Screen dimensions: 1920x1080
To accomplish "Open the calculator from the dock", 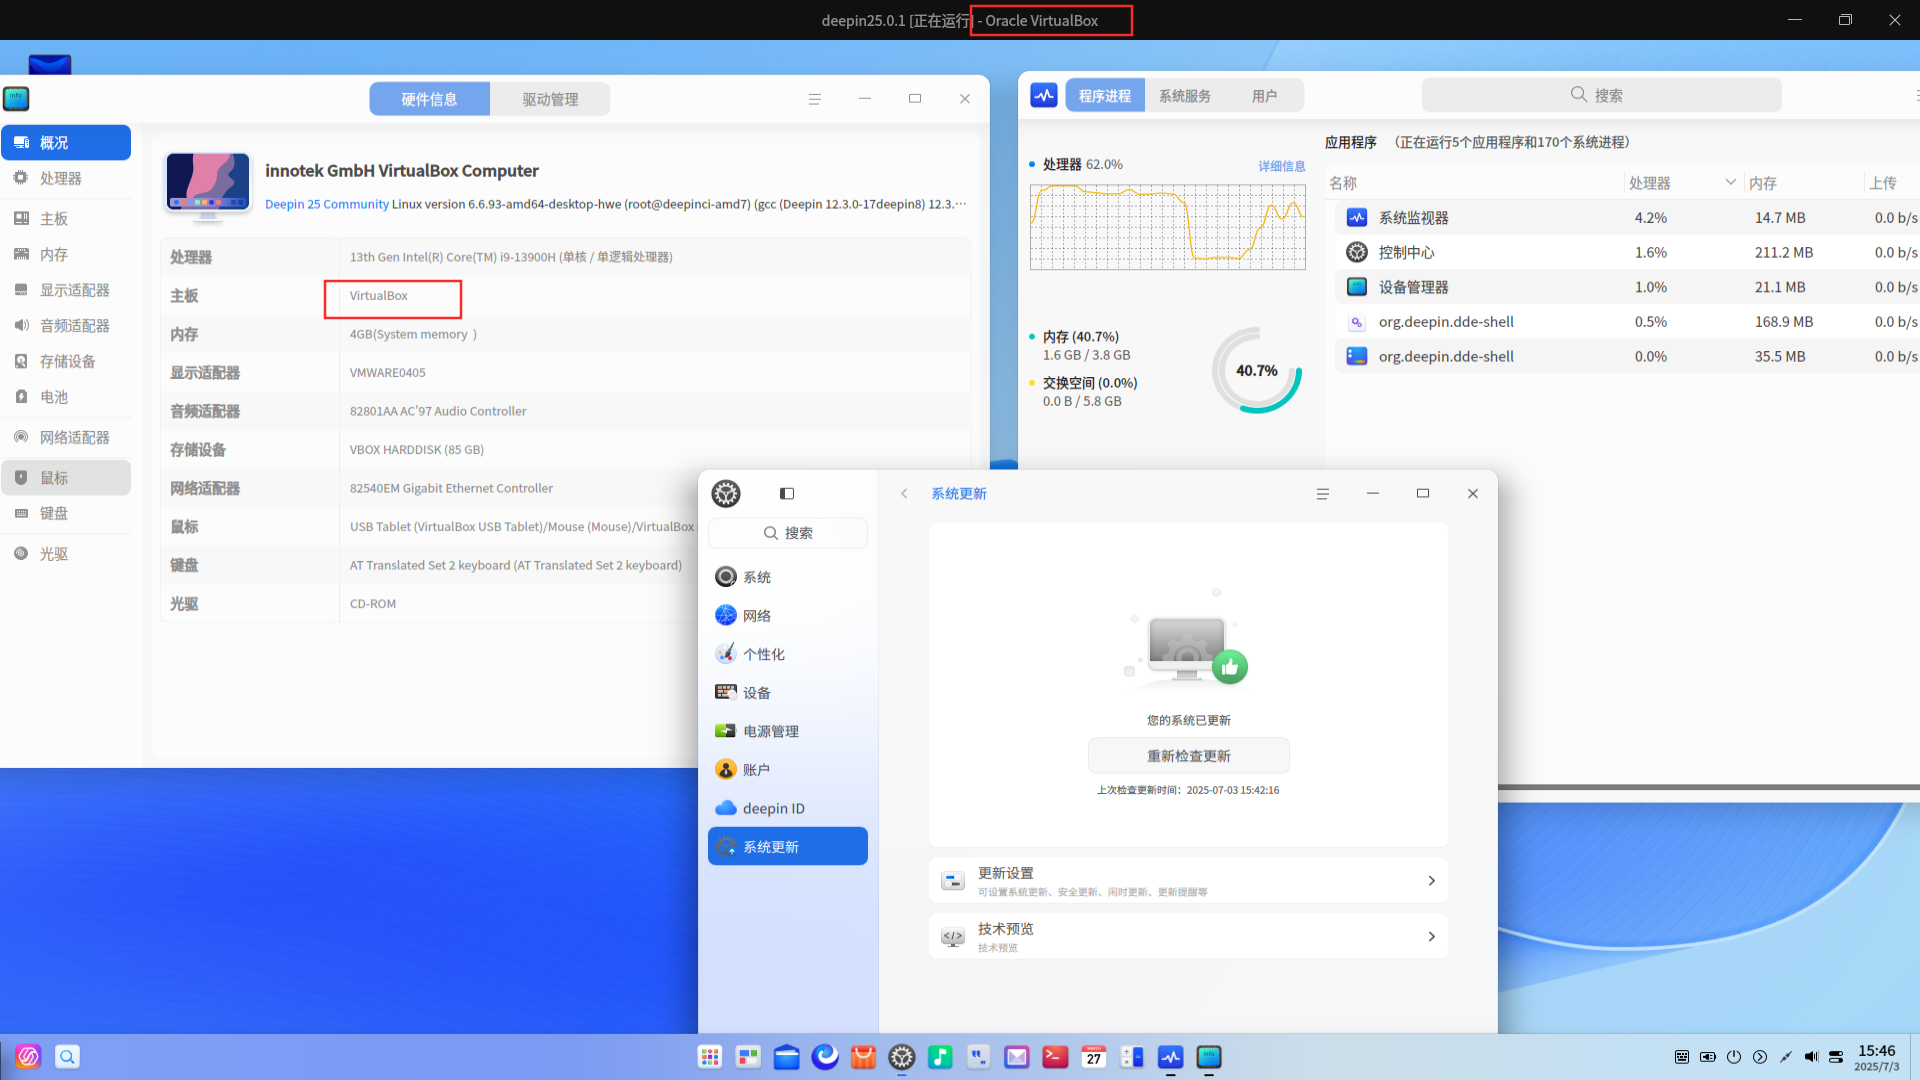I will point(1132,1057).
